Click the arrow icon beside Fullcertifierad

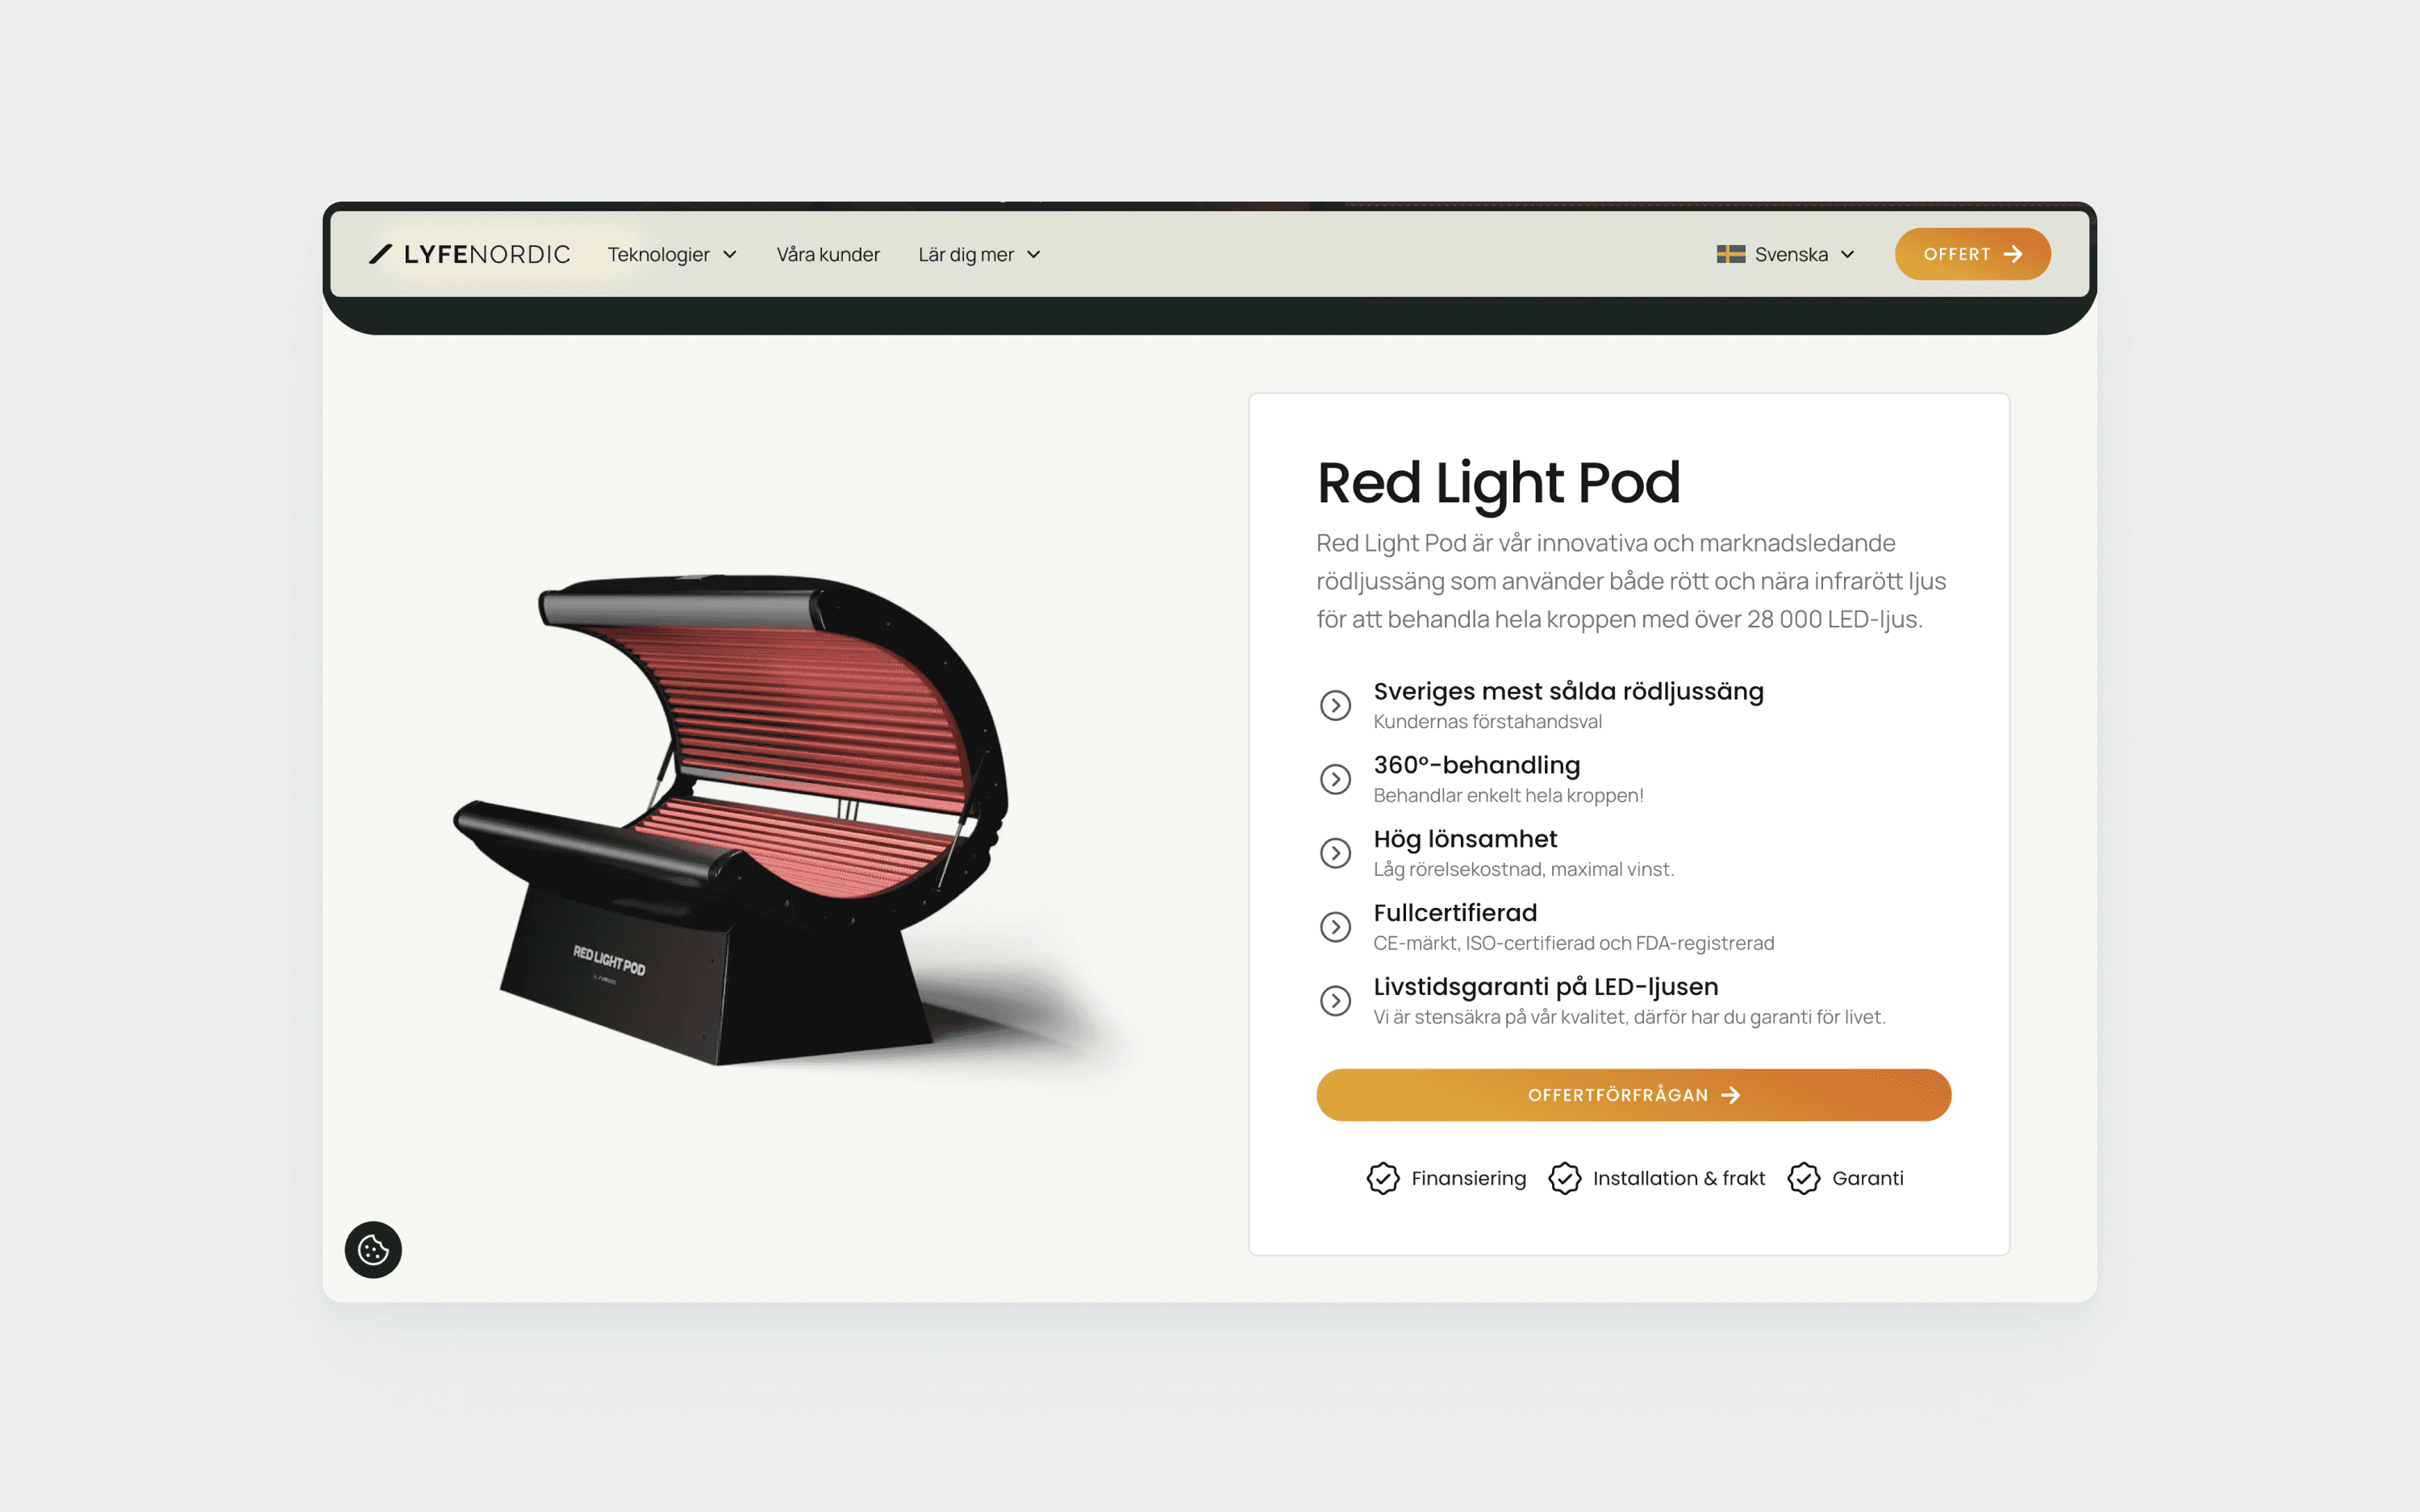click(x=1335, y=927)
